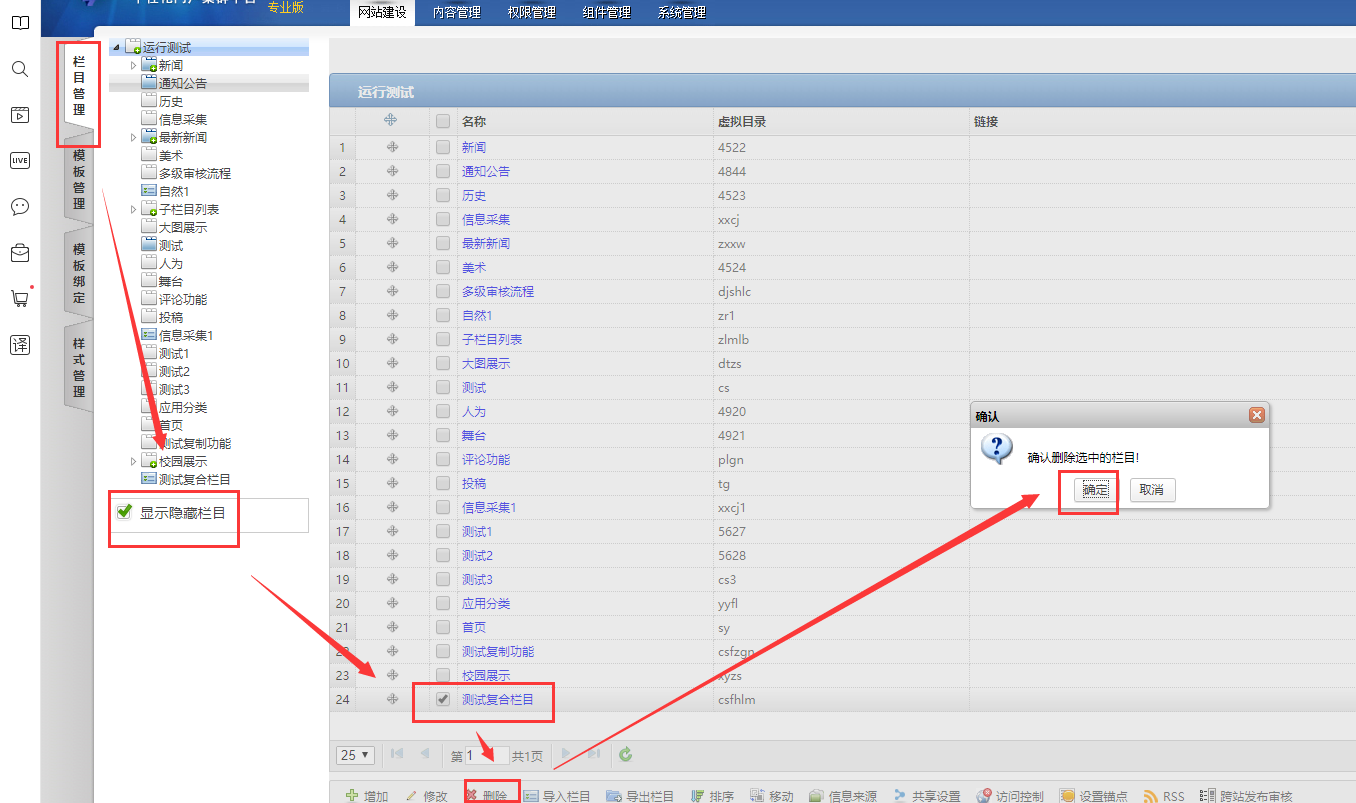
Task: Click the search icon in left sidebar
Action: tap(20, 69)
